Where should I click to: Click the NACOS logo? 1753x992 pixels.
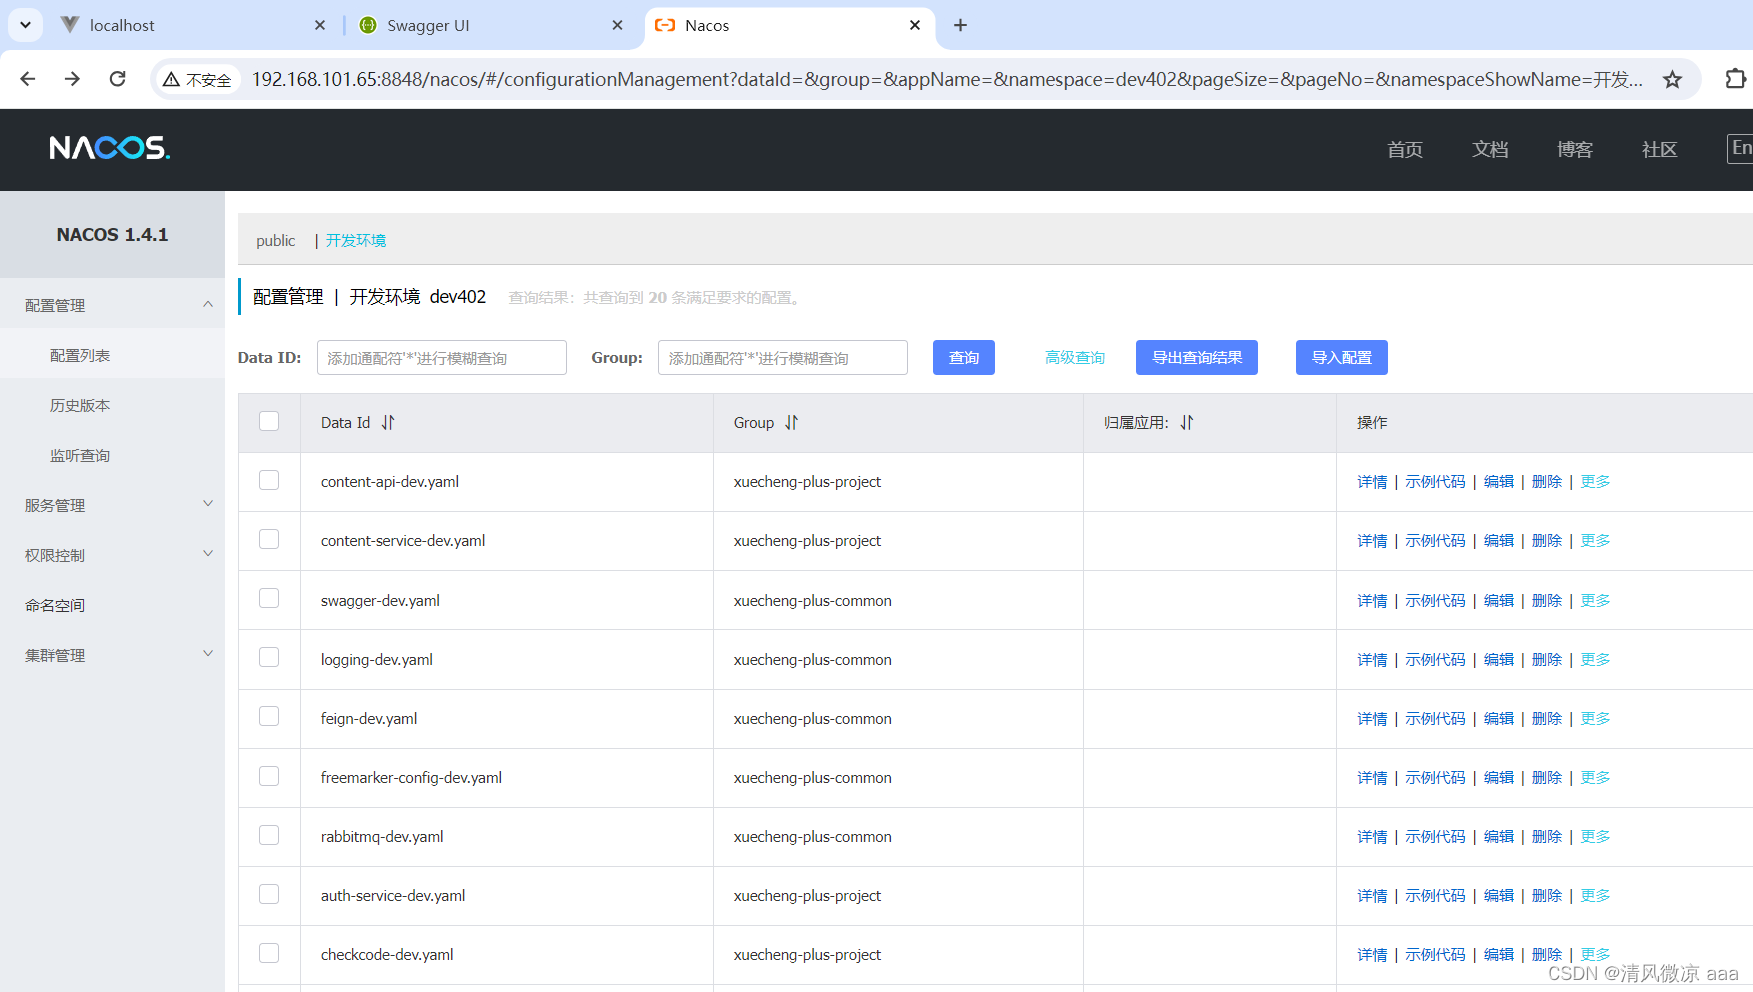coord(110,148)
